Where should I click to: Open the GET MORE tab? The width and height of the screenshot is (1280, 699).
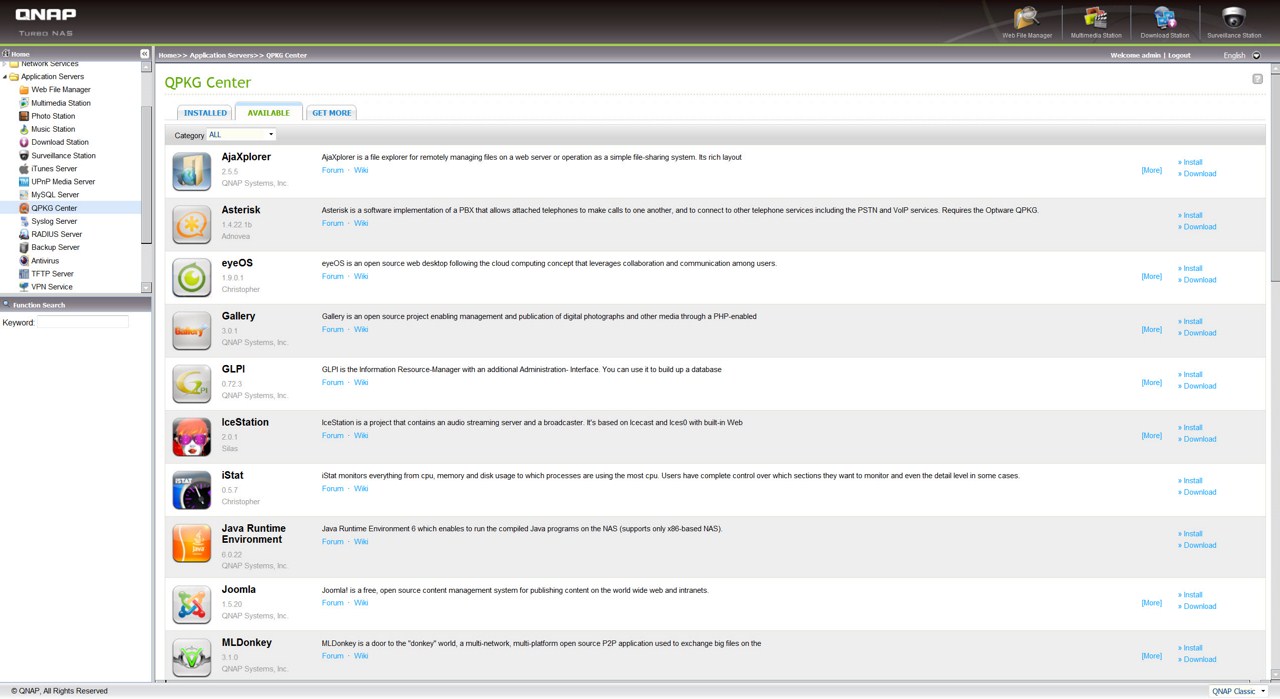(331, 113)
